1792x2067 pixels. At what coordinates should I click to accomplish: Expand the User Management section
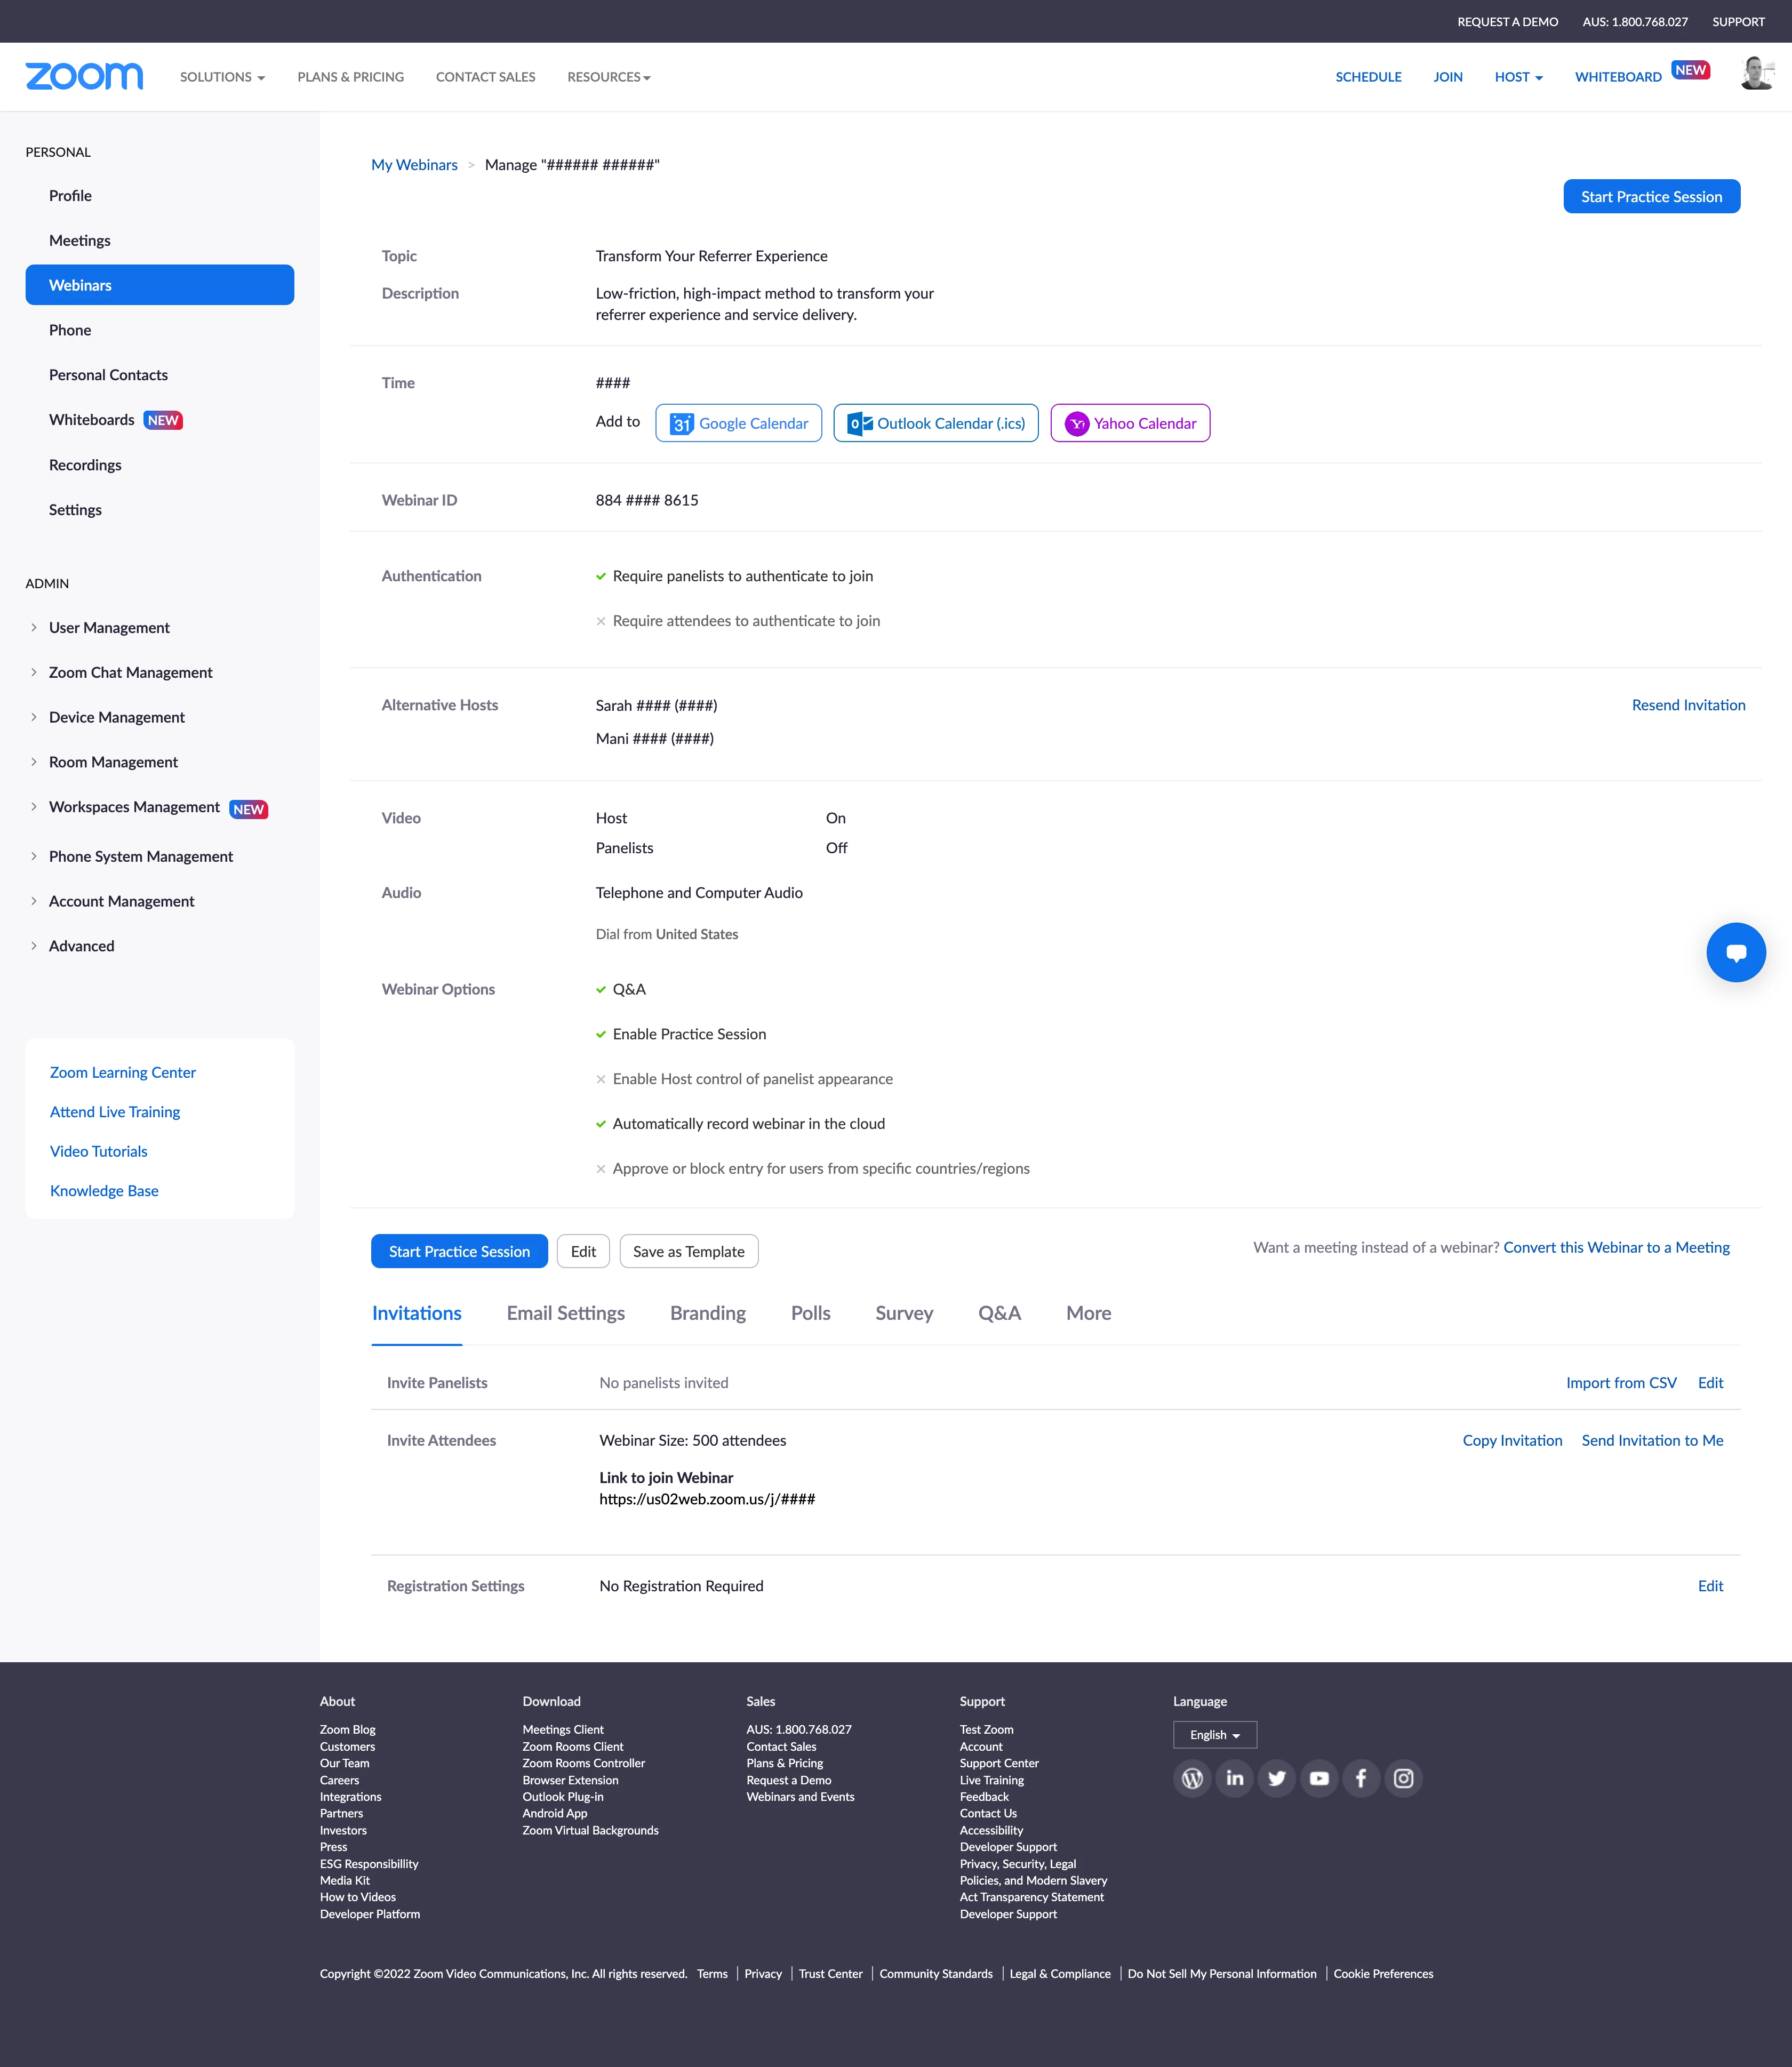[109, 628]
